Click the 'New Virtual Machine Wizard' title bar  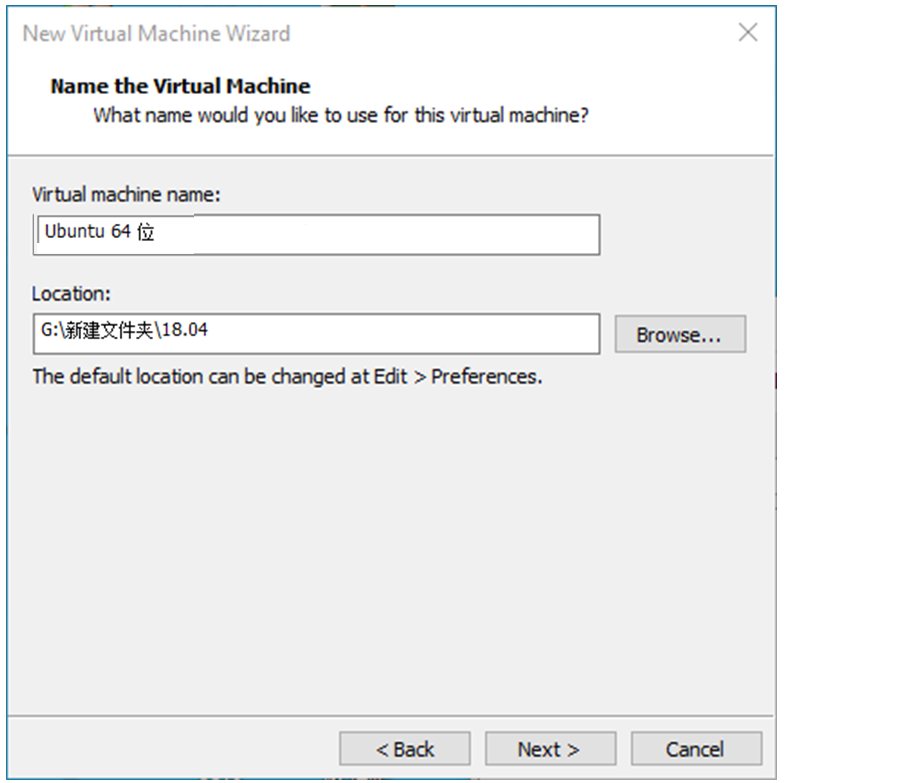156,33
